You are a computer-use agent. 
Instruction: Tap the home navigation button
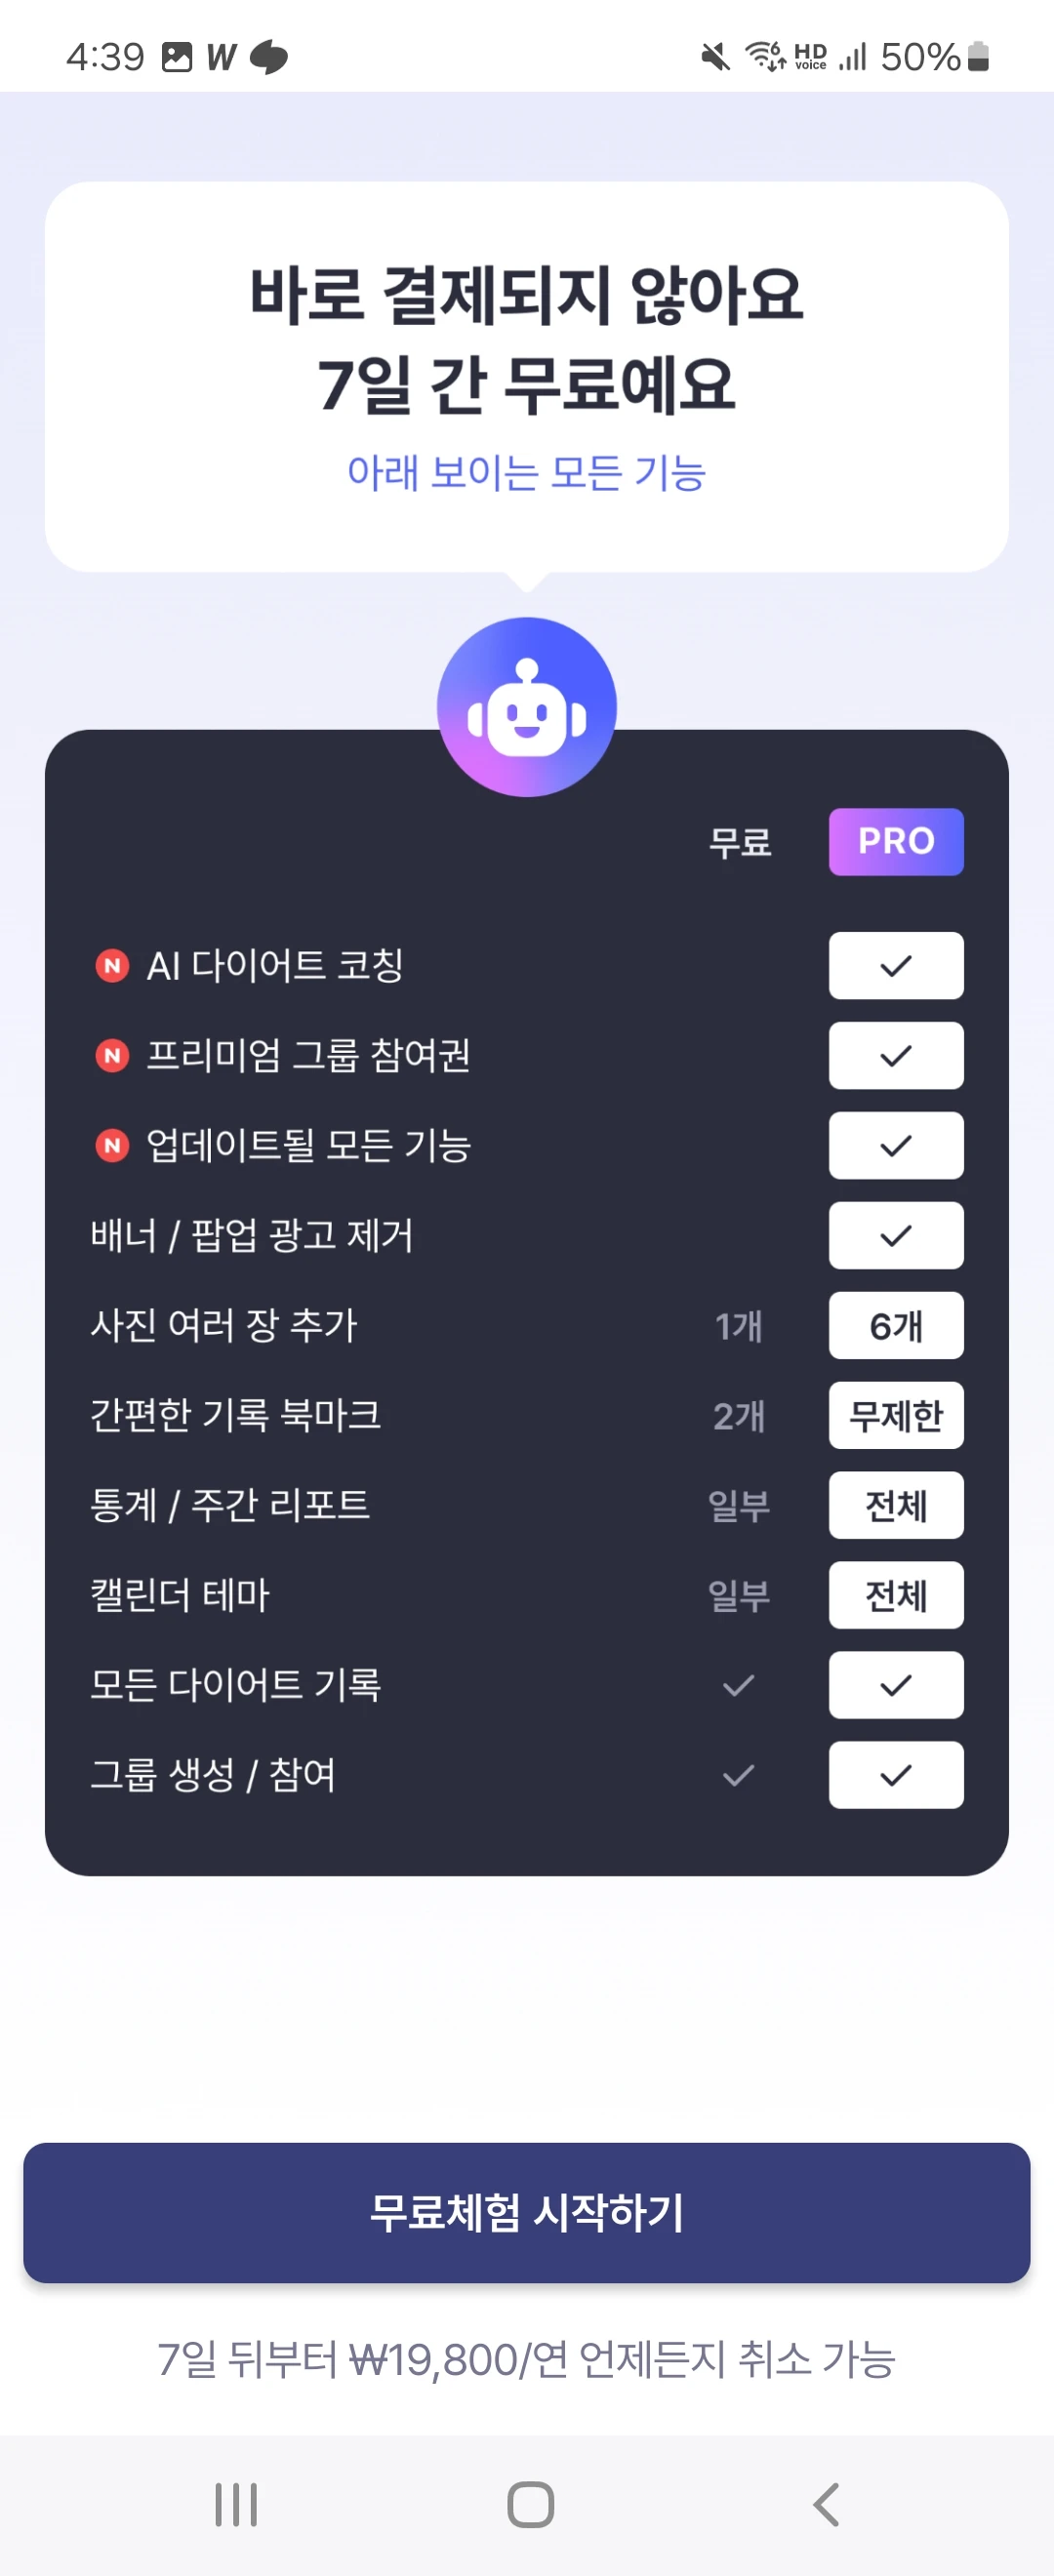pyautogui.click(x=530, y=2504)
